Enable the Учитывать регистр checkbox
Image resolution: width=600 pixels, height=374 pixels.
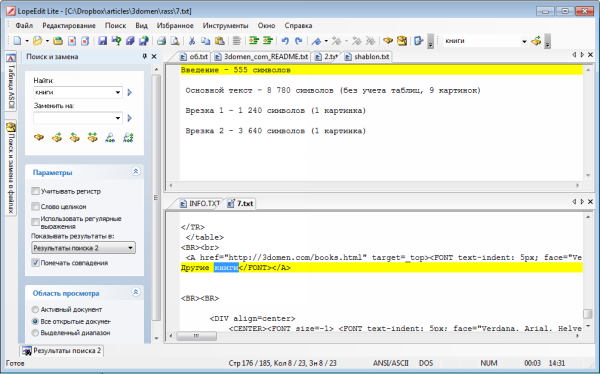[x=36, y=191]
